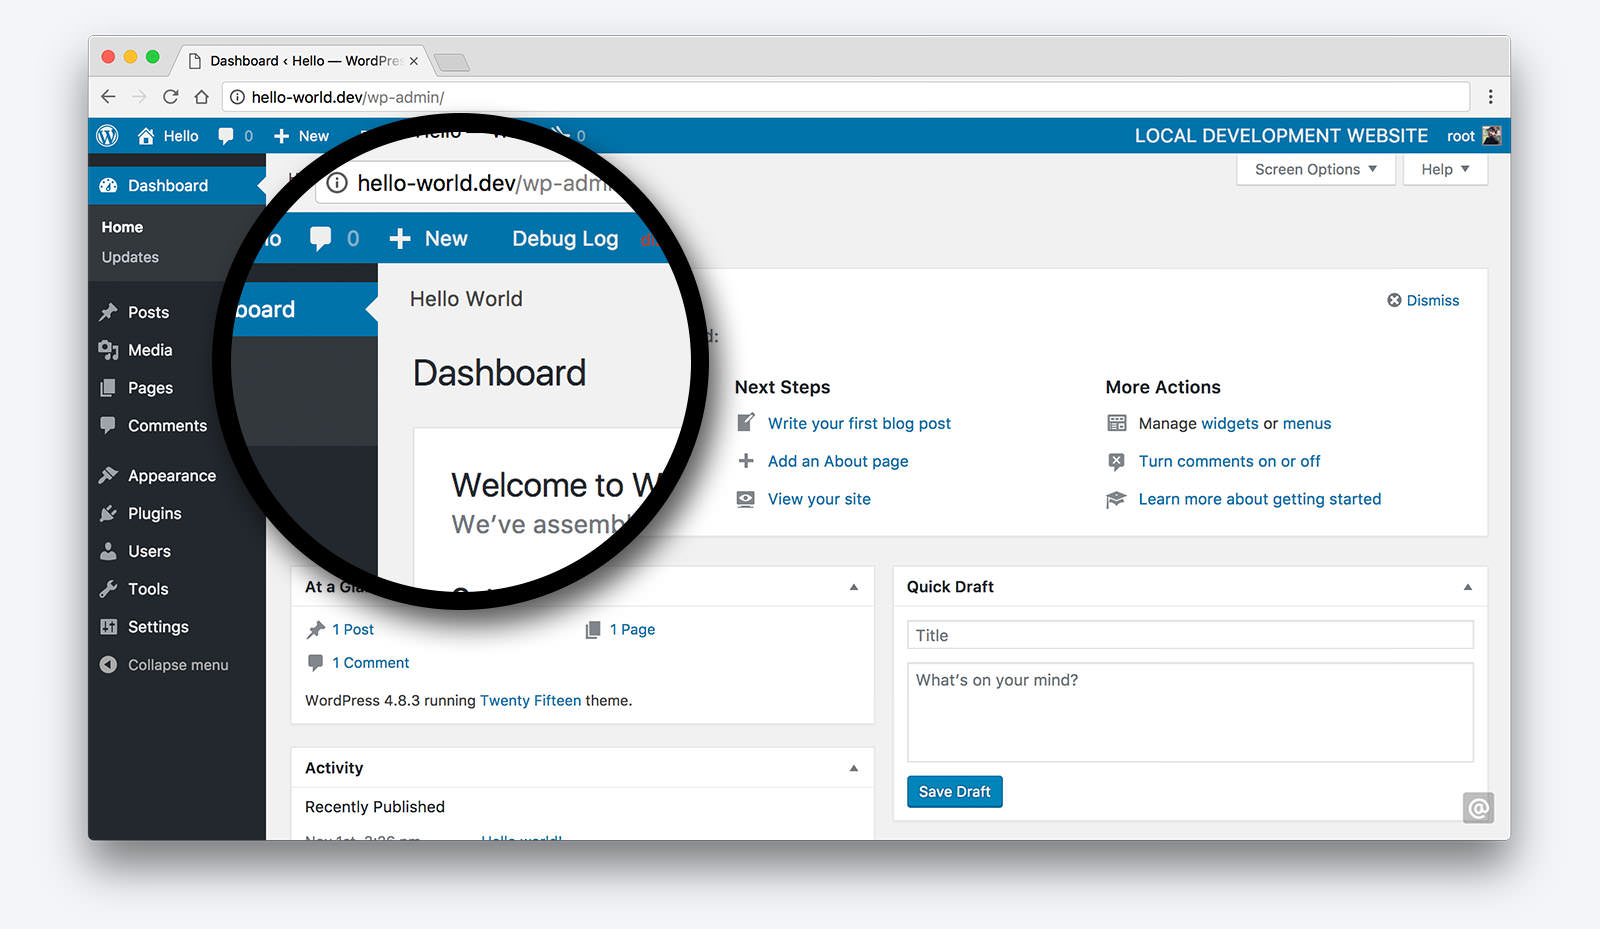The width and height of the screenshot is (1600, 929).
Task: Reload the page with refresh icon
Action: click(x=170, y=97)
